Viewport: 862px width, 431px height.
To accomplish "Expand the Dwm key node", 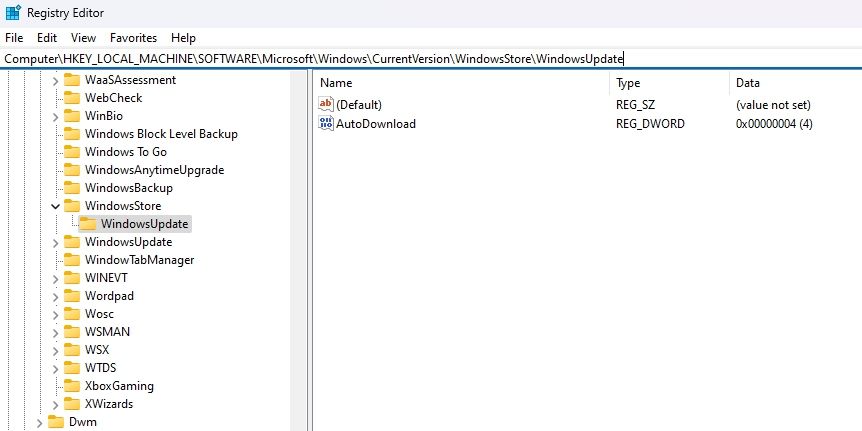I will click(39, 422).
